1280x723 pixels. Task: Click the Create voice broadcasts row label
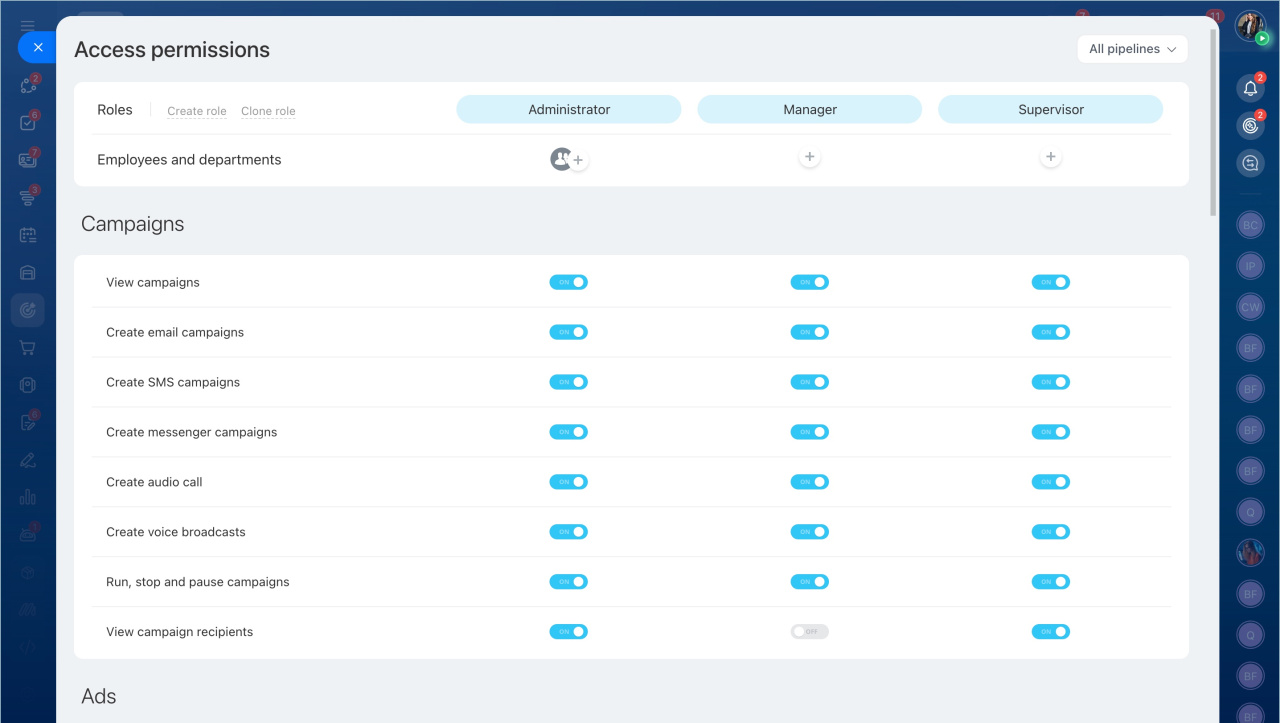176,532
